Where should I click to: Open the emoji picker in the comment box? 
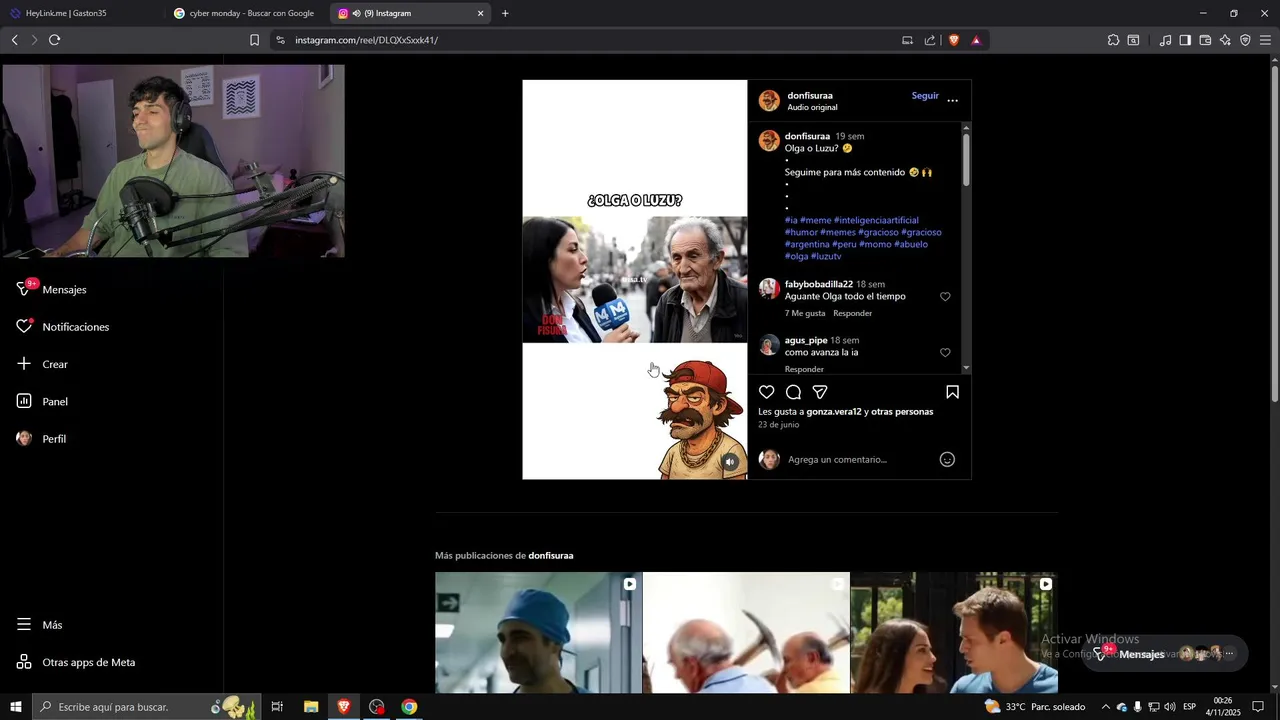947,459
